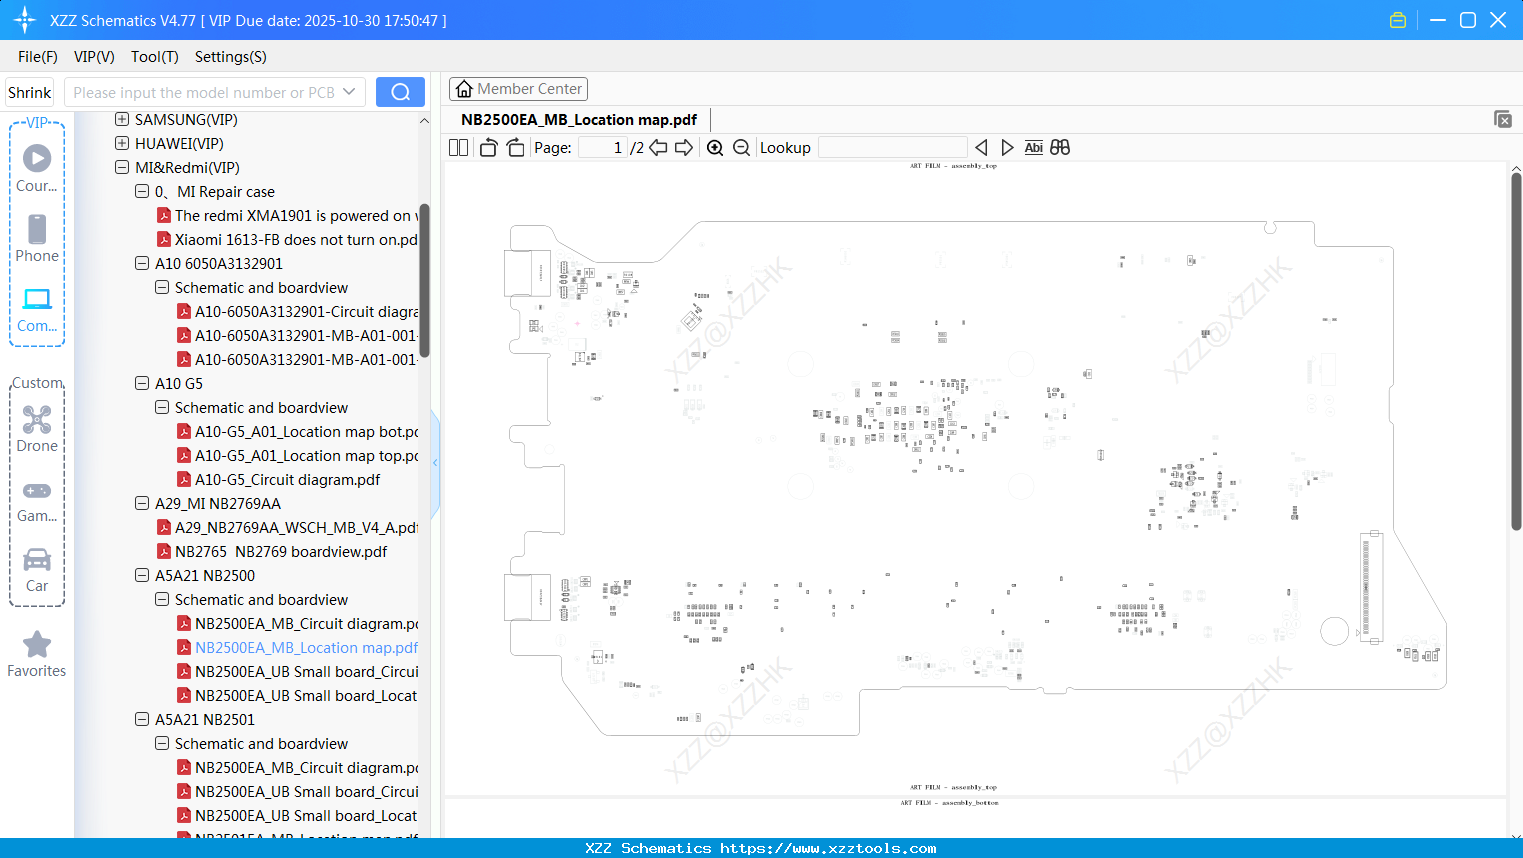1523x858 pixels.
Task: Toggle the Abi text match option
Action: click(x=1033, y=148)
